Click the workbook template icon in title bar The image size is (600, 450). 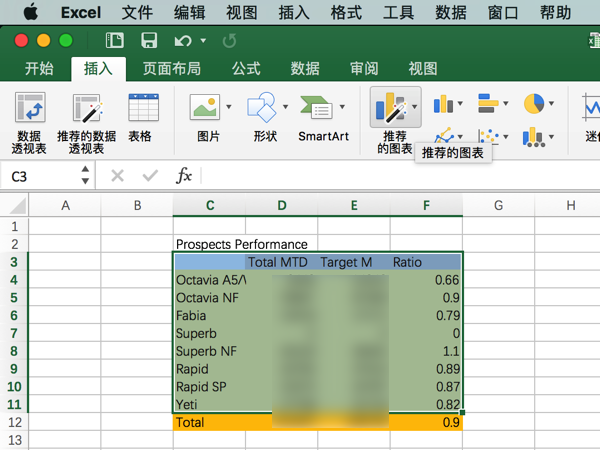click(114, 40)
